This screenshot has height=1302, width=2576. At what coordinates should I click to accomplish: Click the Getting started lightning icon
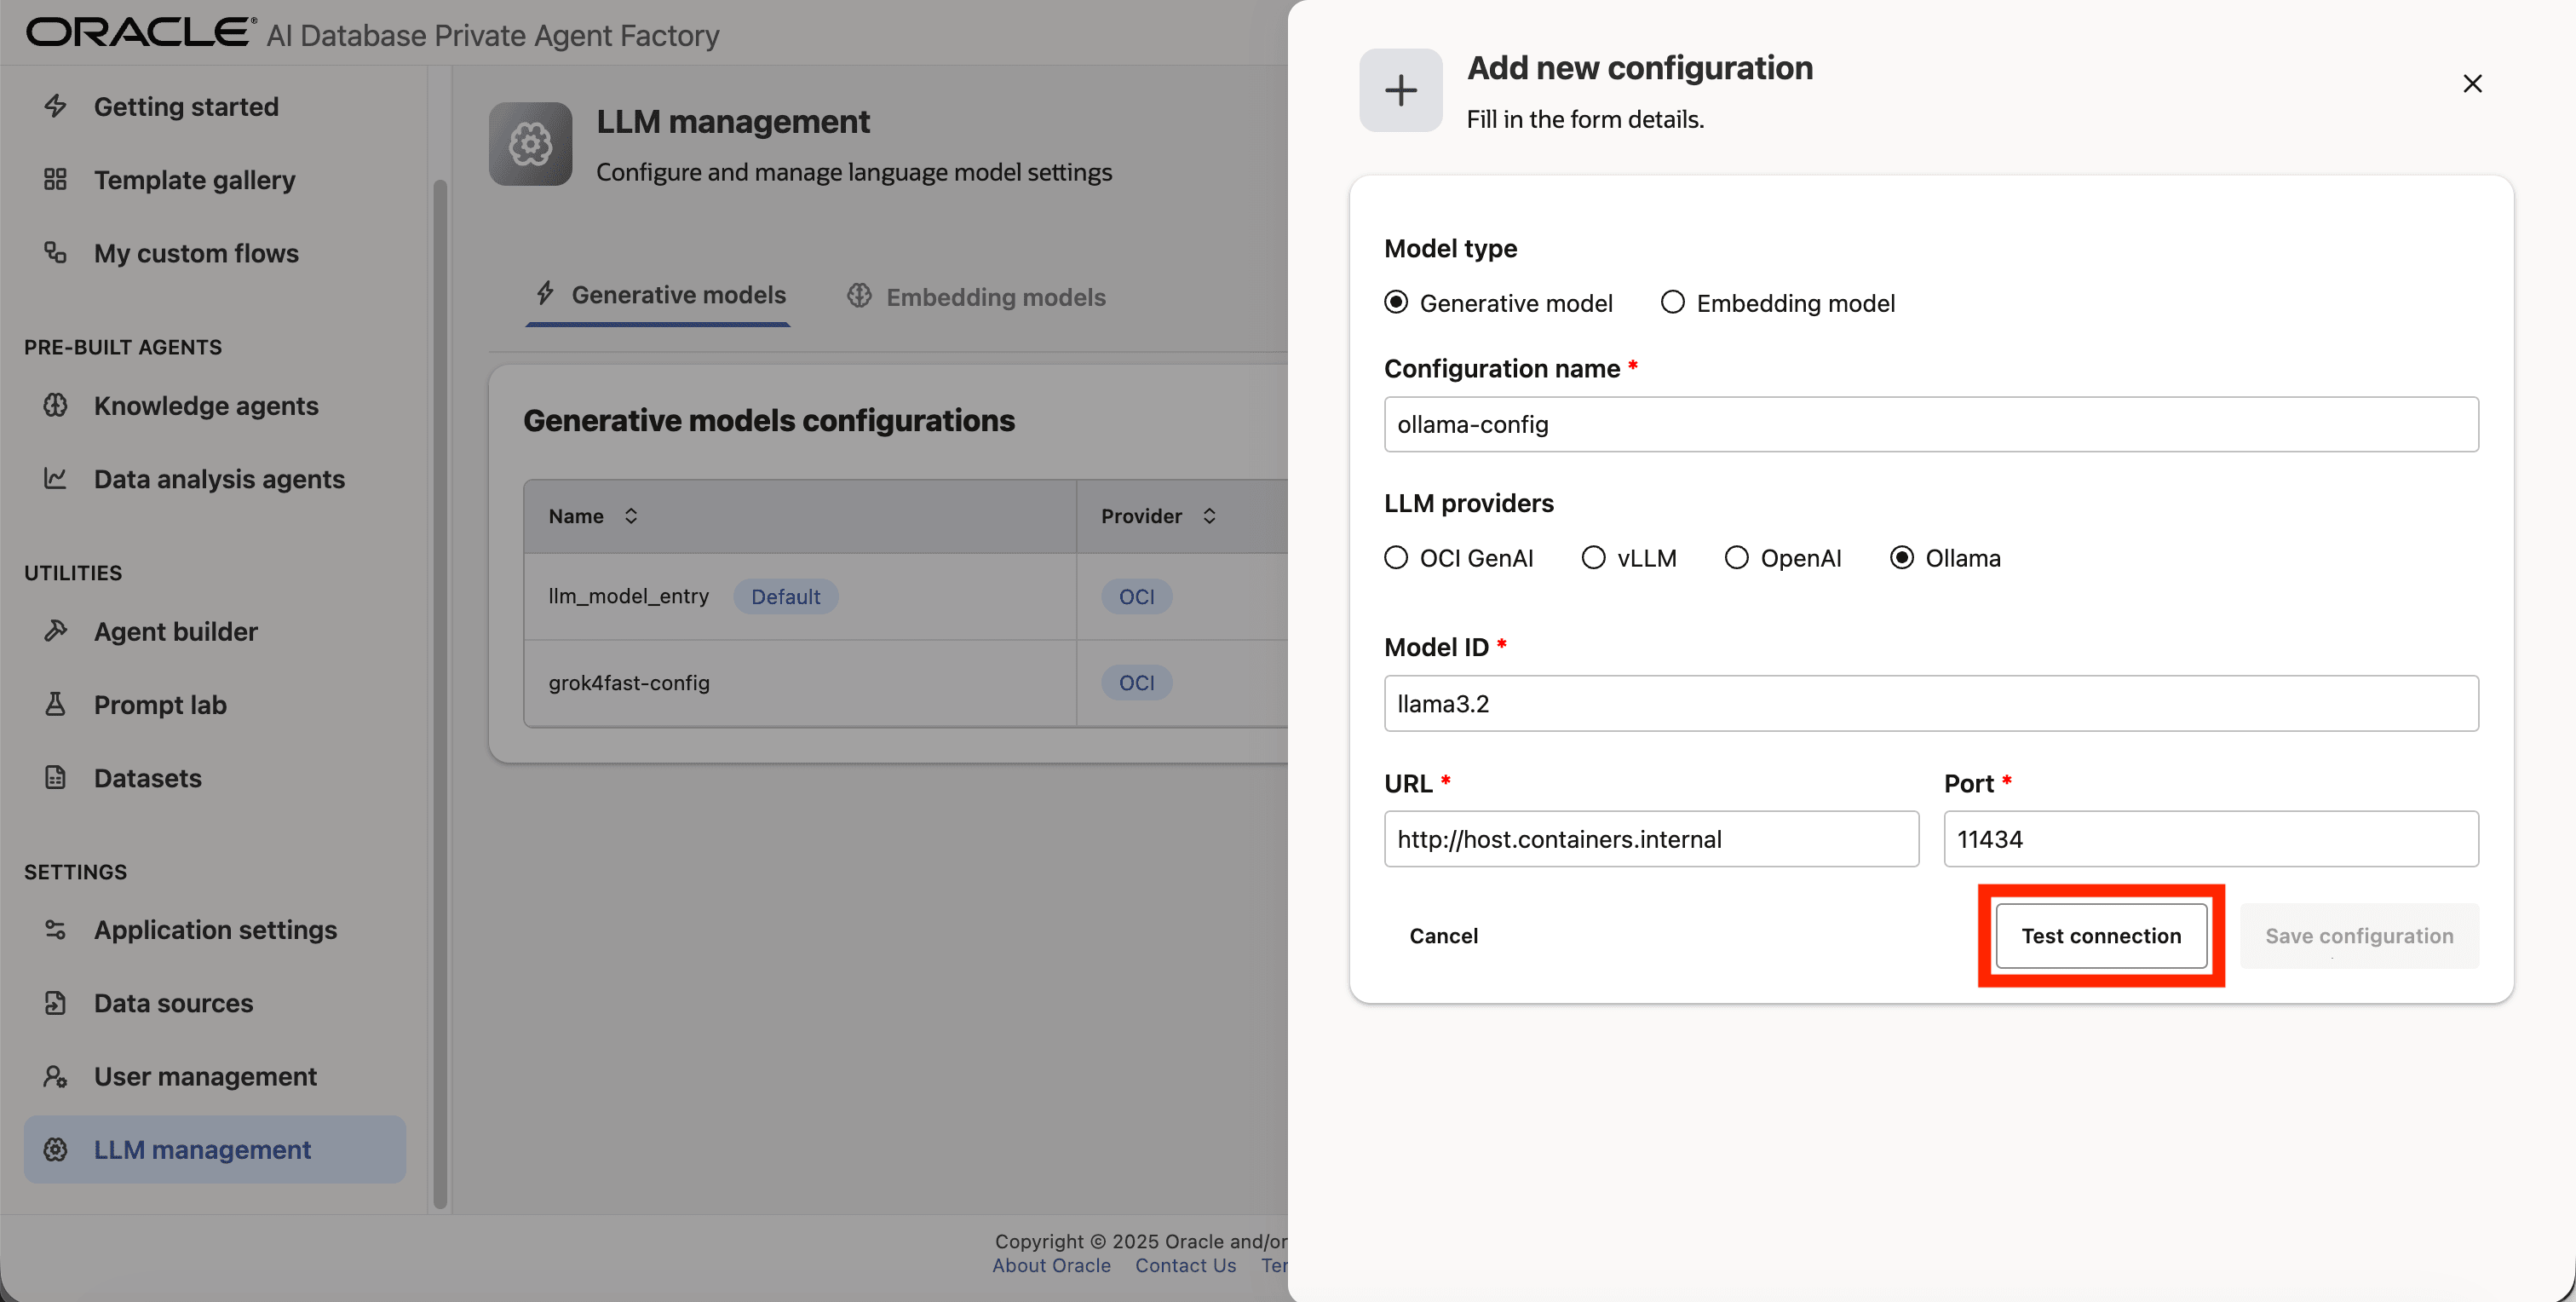click(56, 106)
